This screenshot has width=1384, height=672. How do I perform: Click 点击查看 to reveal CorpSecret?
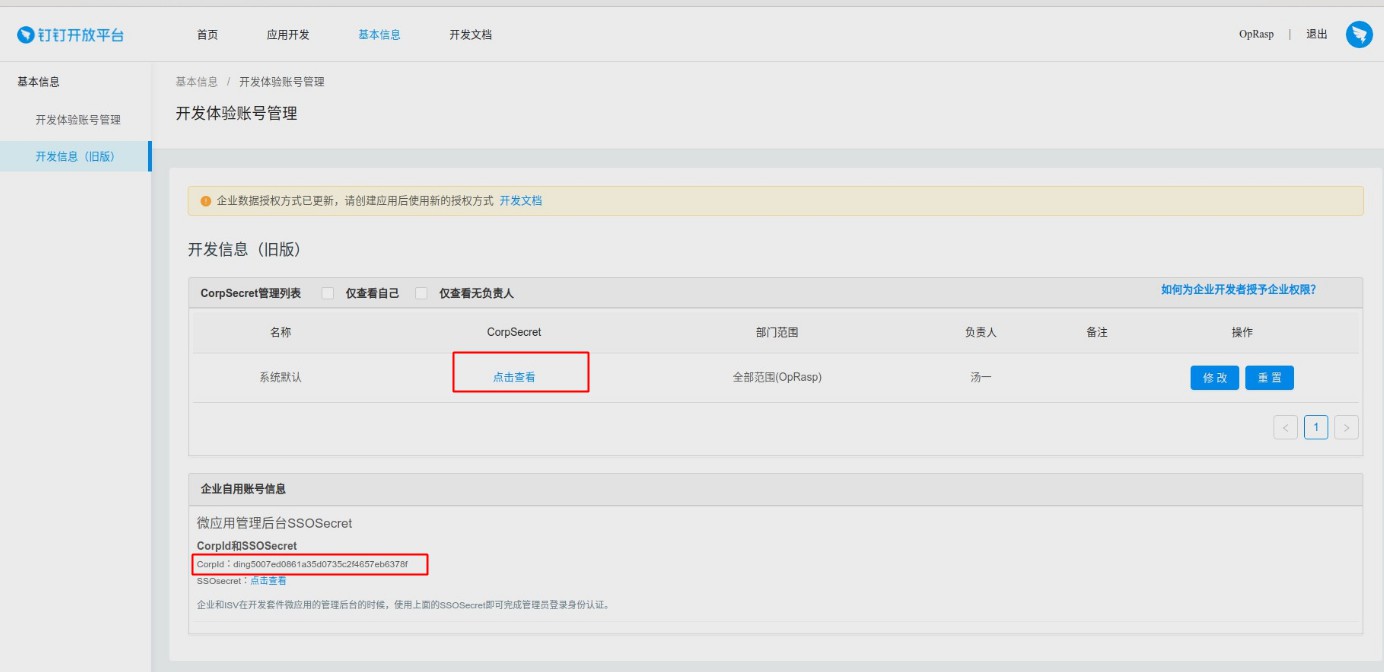click(514, 378)
